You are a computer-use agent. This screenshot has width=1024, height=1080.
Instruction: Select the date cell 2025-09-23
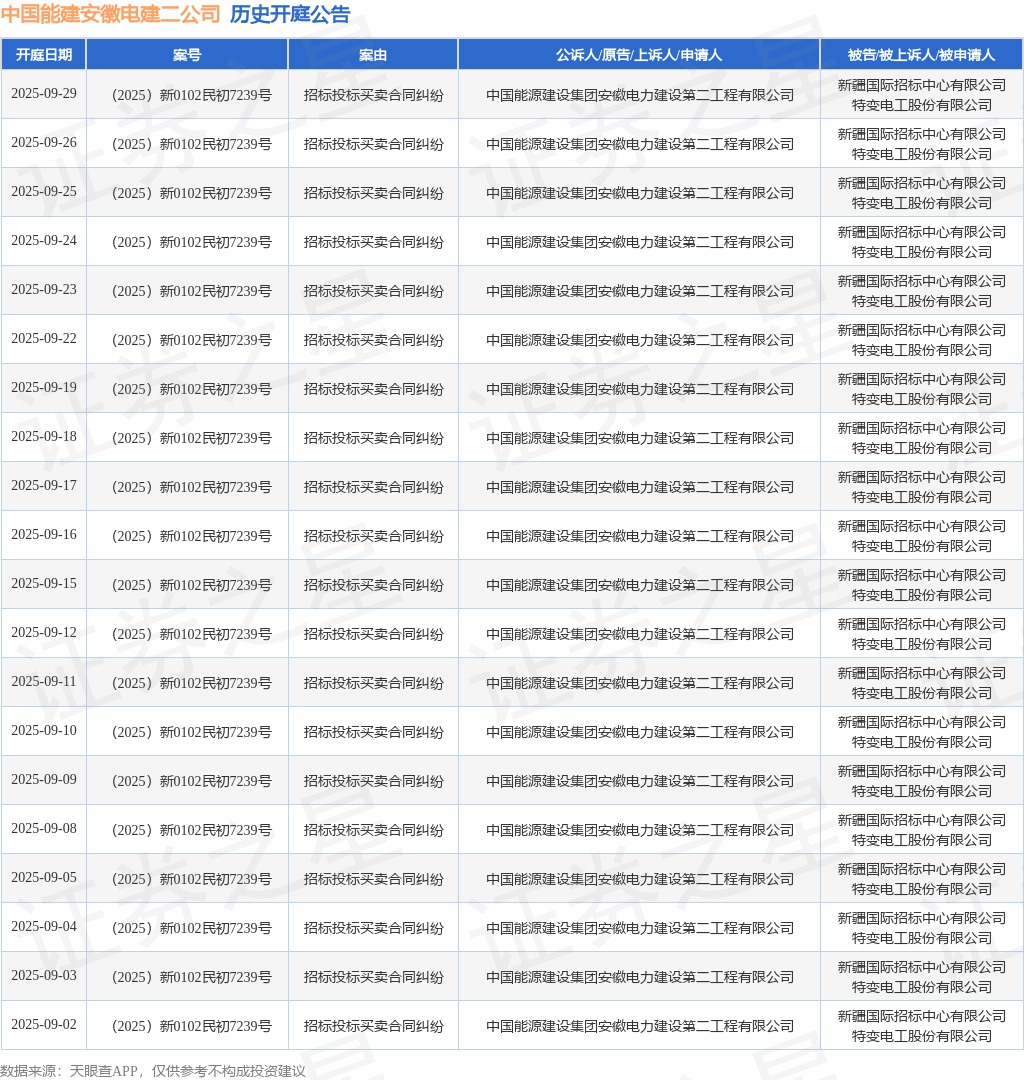coord(44,289)
